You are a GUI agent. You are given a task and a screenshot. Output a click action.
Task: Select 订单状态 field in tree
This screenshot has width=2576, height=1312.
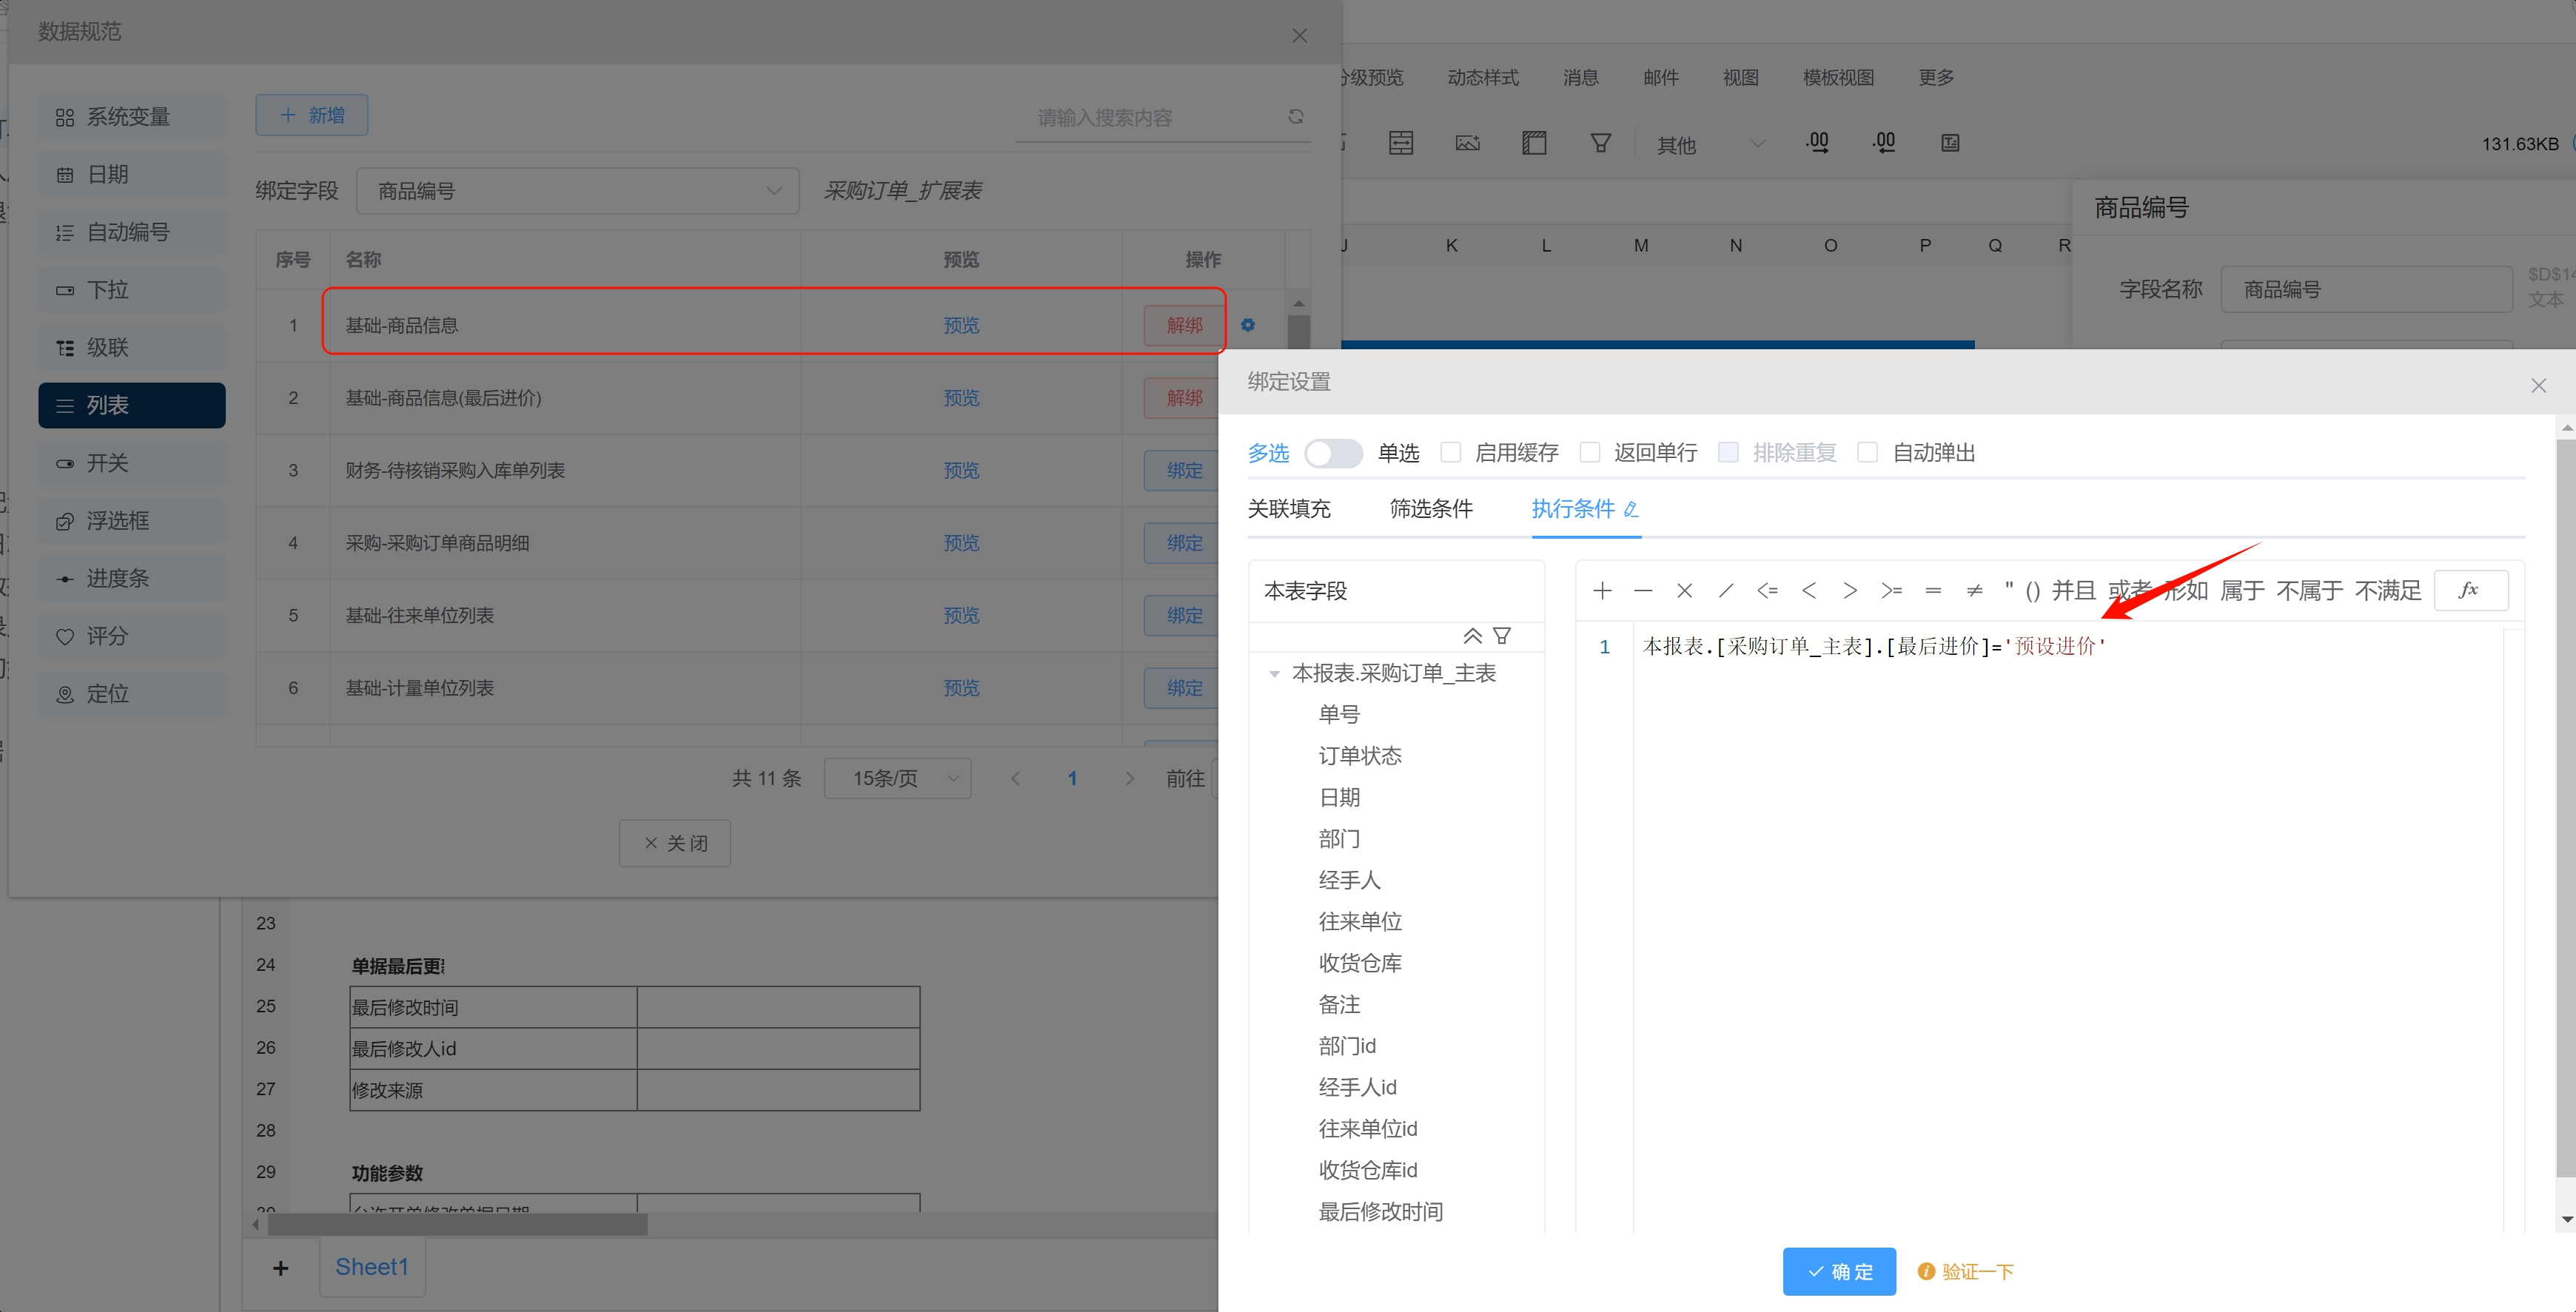pos(1360,756)
